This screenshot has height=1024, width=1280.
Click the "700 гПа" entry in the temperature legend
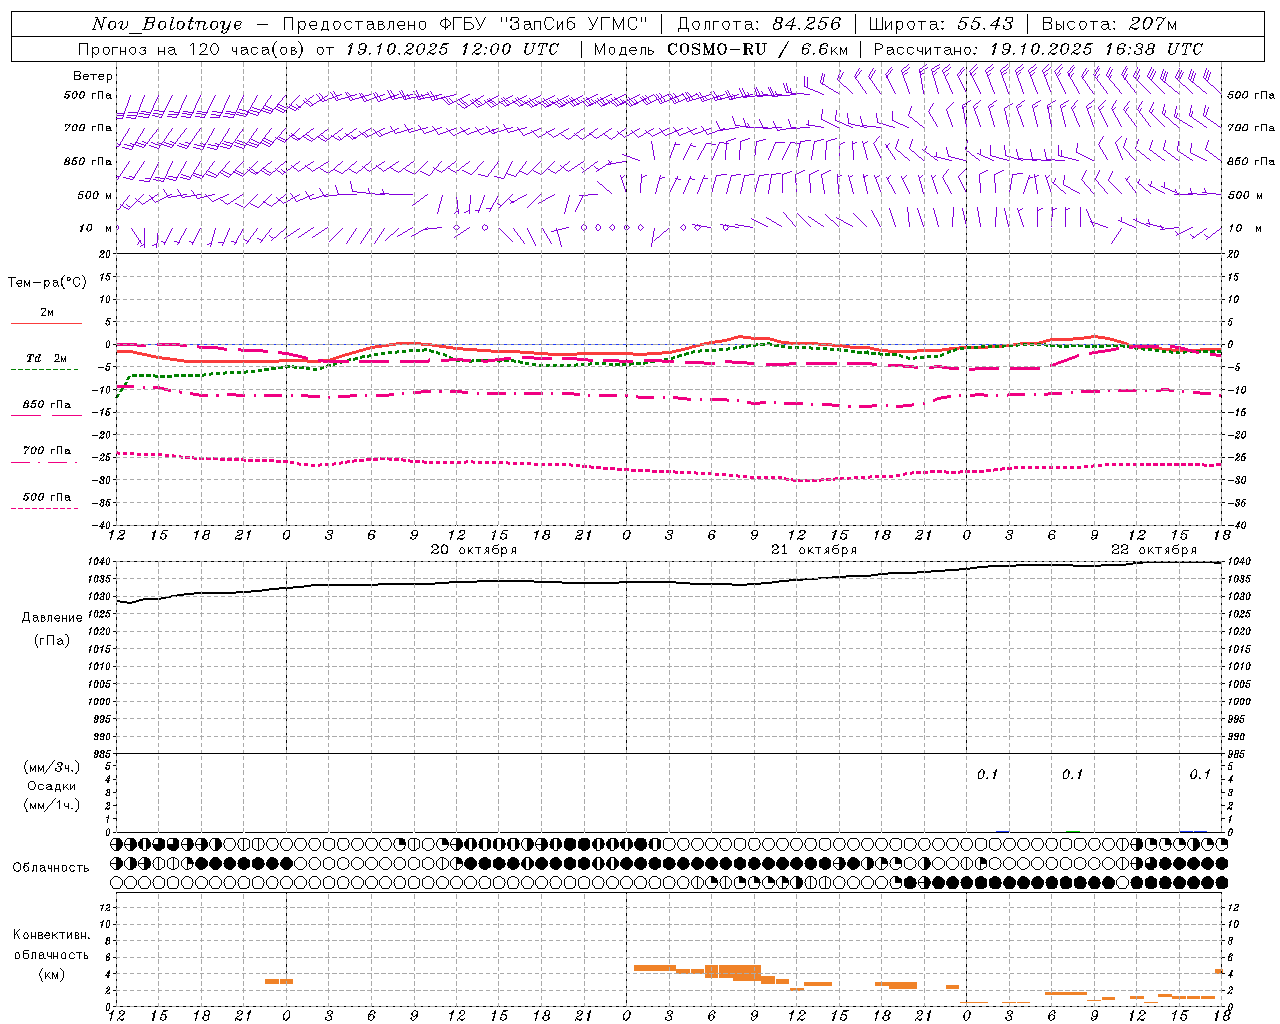tap(47, 451)
